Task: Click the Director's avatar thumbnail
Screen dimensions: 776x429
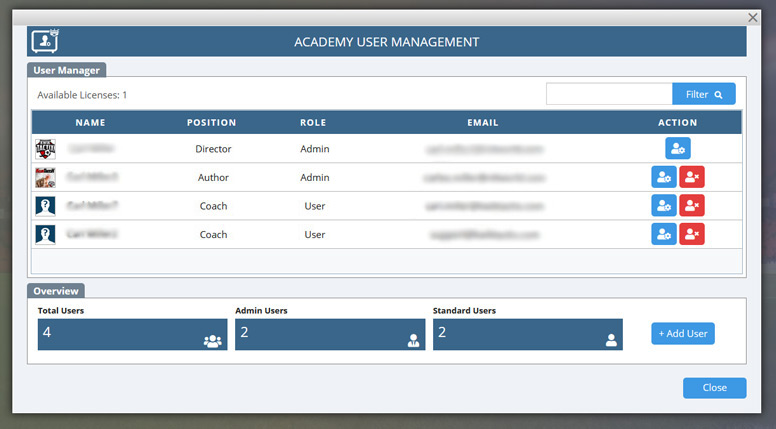Action: point(44,149)
